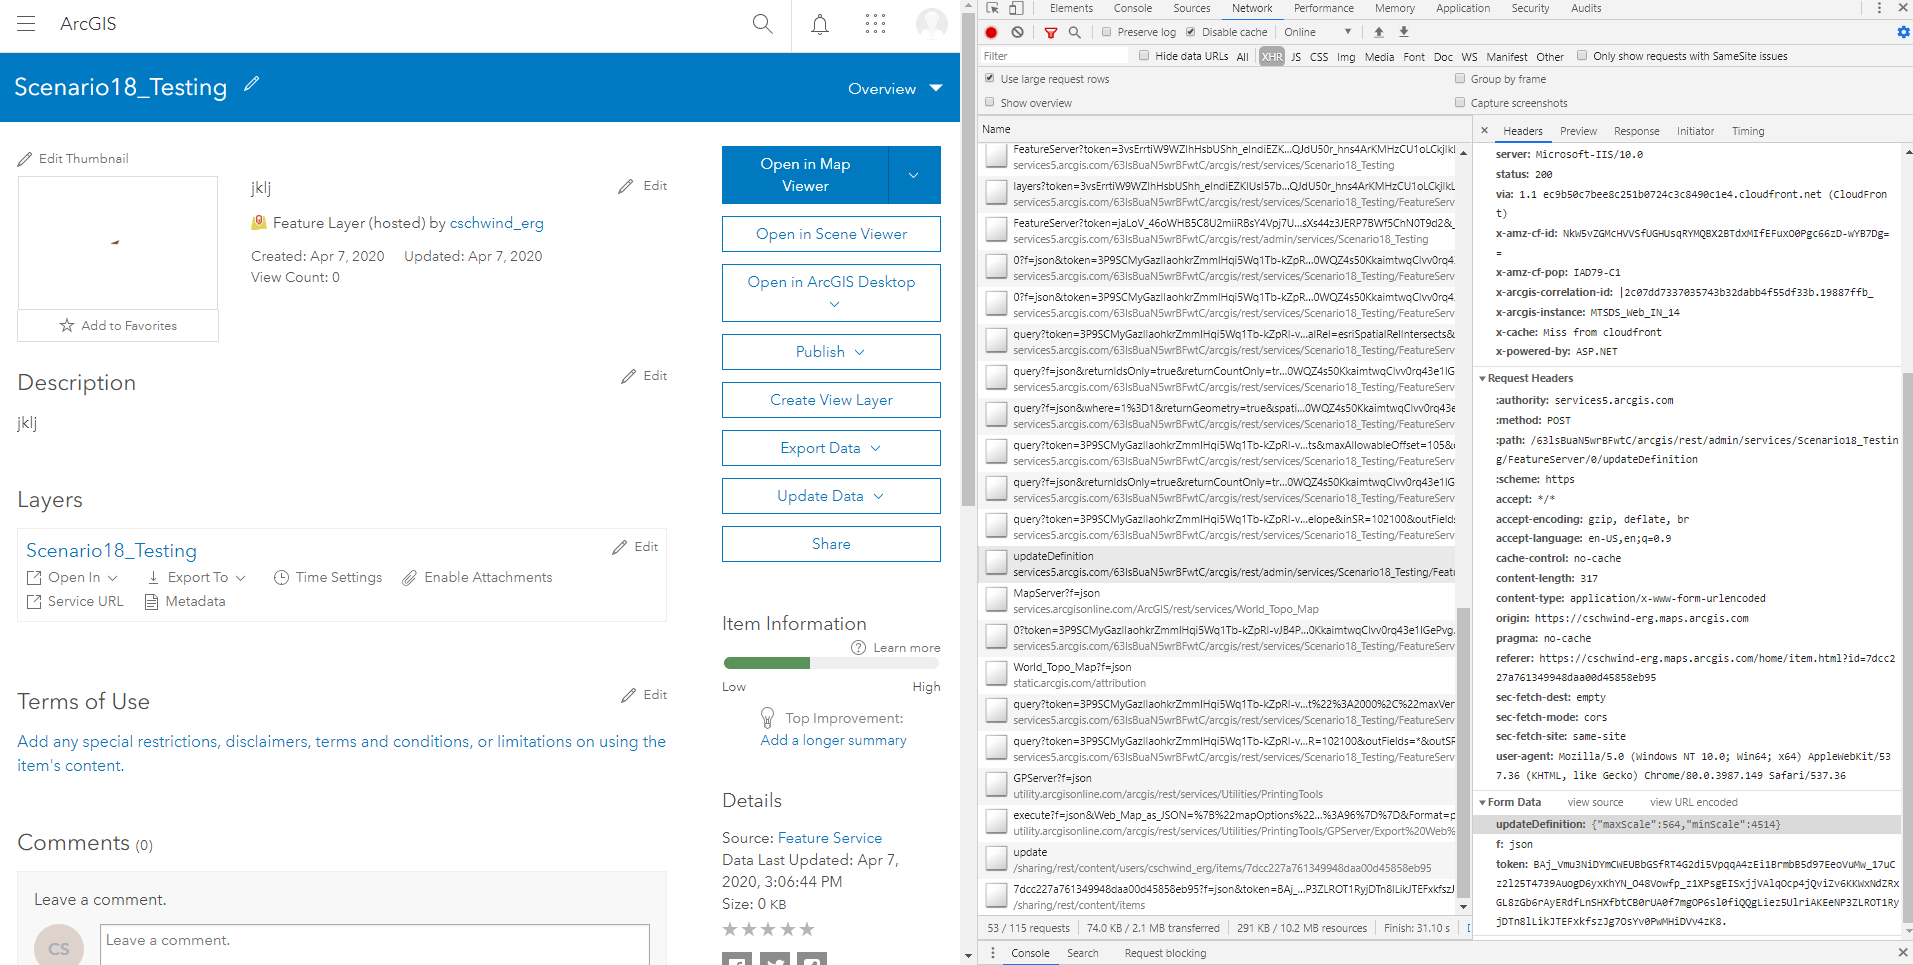Show the Preview tab of the request
Screen dimensions: 1913x965
1578,131
